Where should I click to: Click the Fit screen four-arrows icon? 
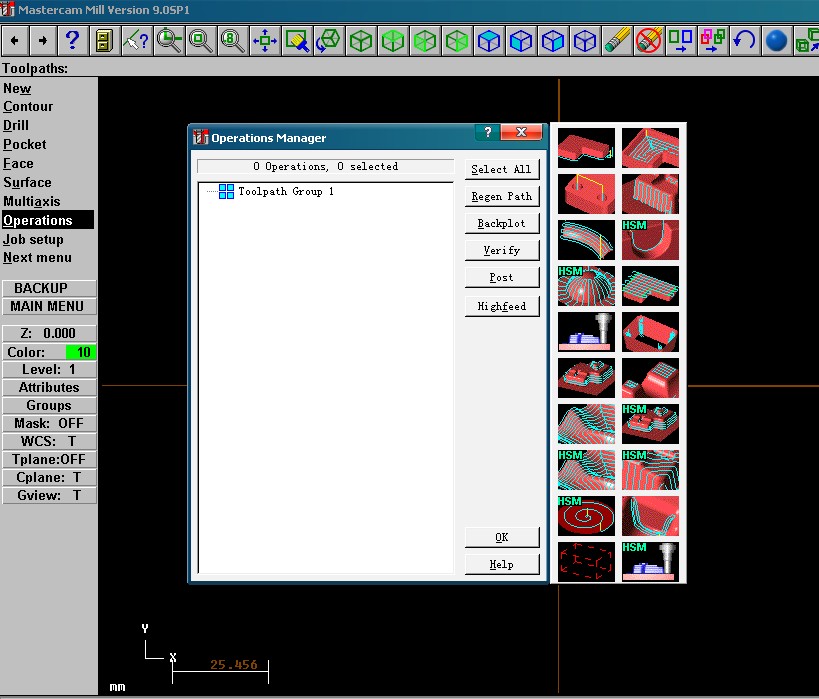coord(265,40)
